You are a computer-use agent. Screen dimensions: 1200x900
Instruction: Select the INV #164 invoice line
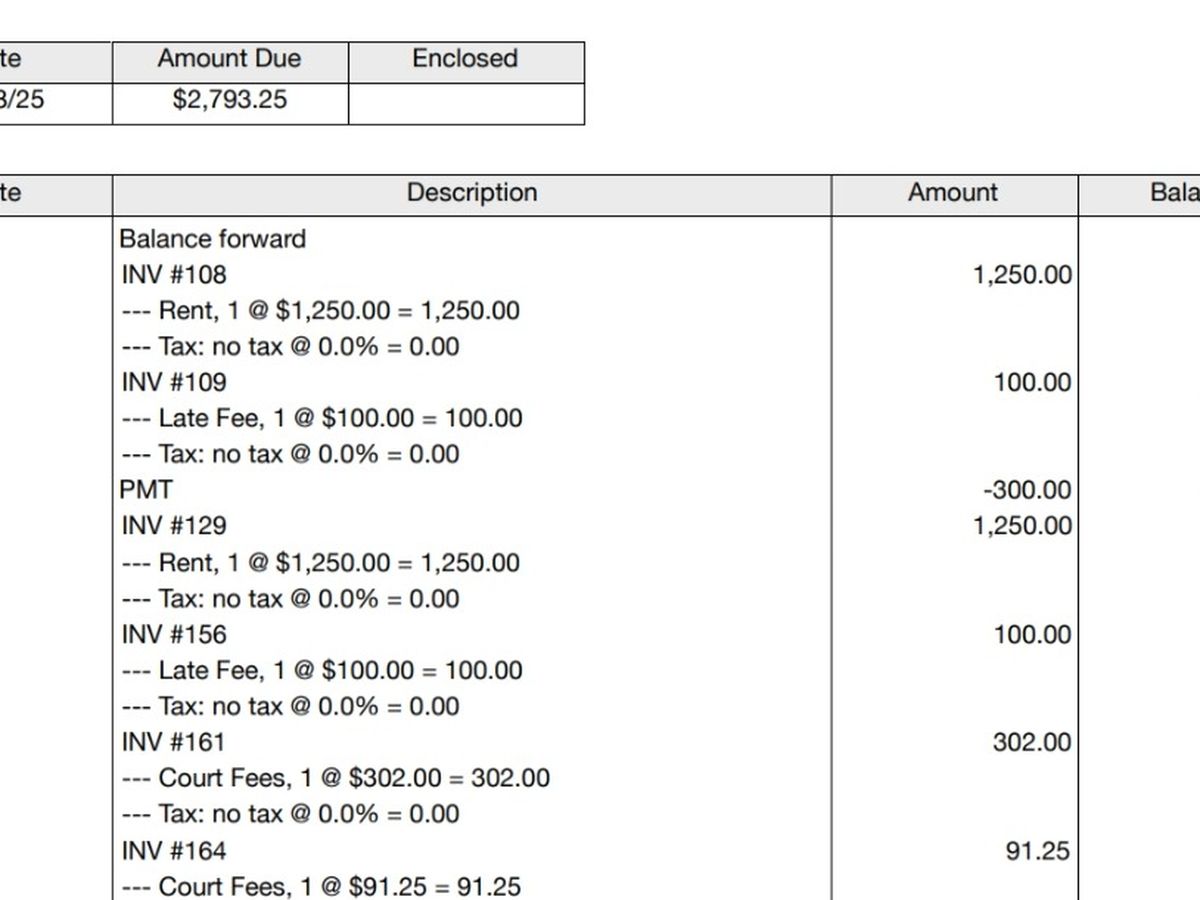(x=174, y=851)
